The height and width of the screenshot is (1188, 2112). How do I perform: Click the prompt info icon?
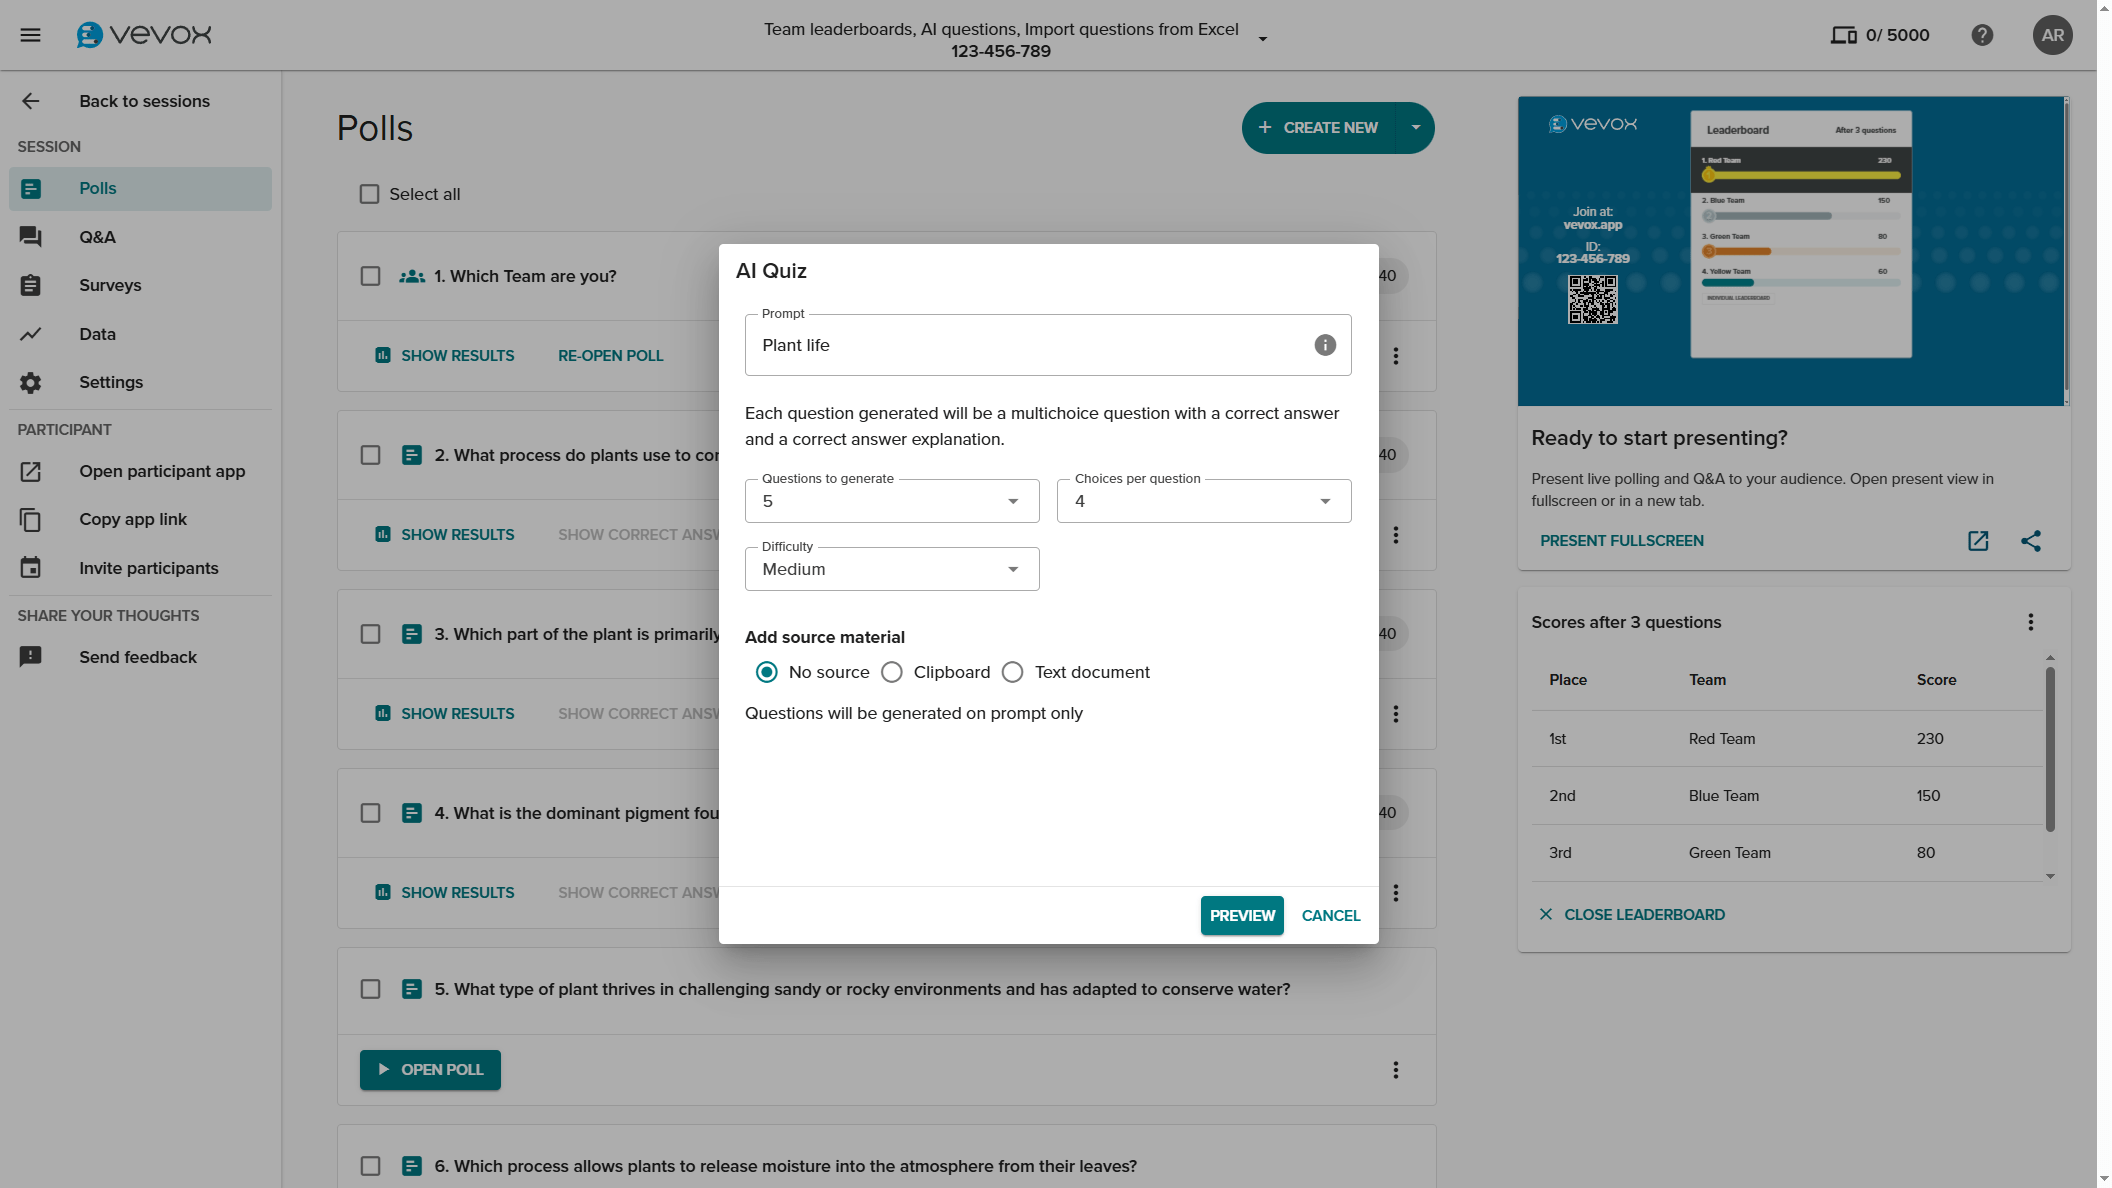(x=1325, y=345)
